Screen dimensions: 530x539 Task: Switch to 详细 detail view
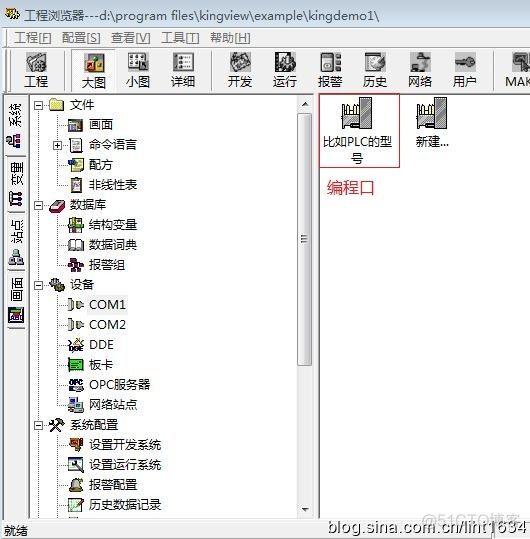click(183, 70)
